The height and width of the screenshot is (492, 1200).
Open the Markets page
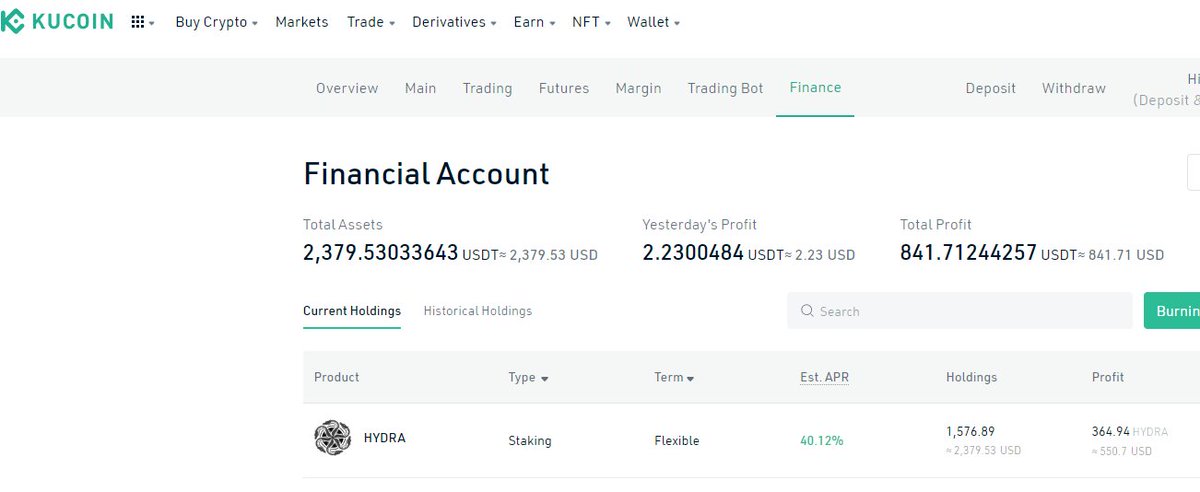(302, 22)
